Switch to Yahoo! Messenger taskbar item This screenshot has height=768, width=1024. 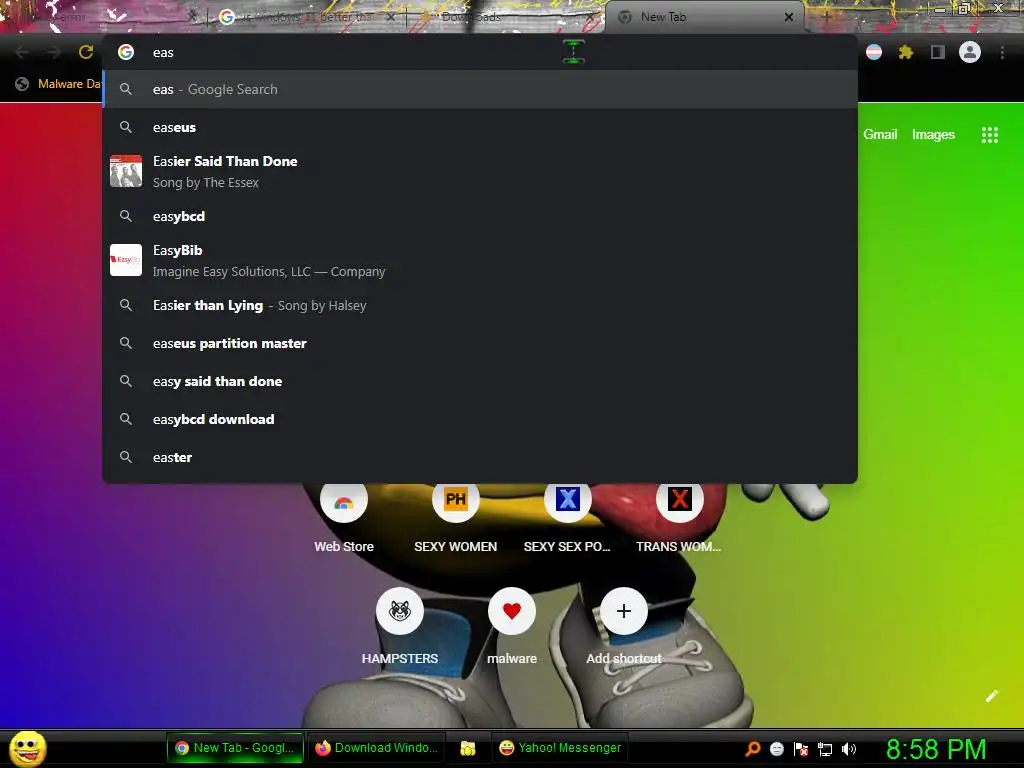tap(560, 748)
